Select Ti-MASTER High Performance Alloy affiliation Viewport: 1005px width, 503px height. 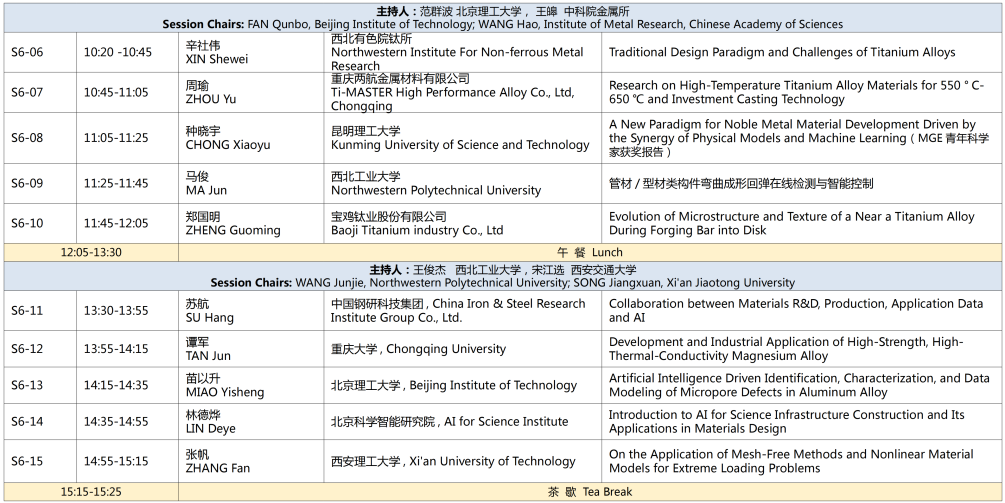pos(452,92)
